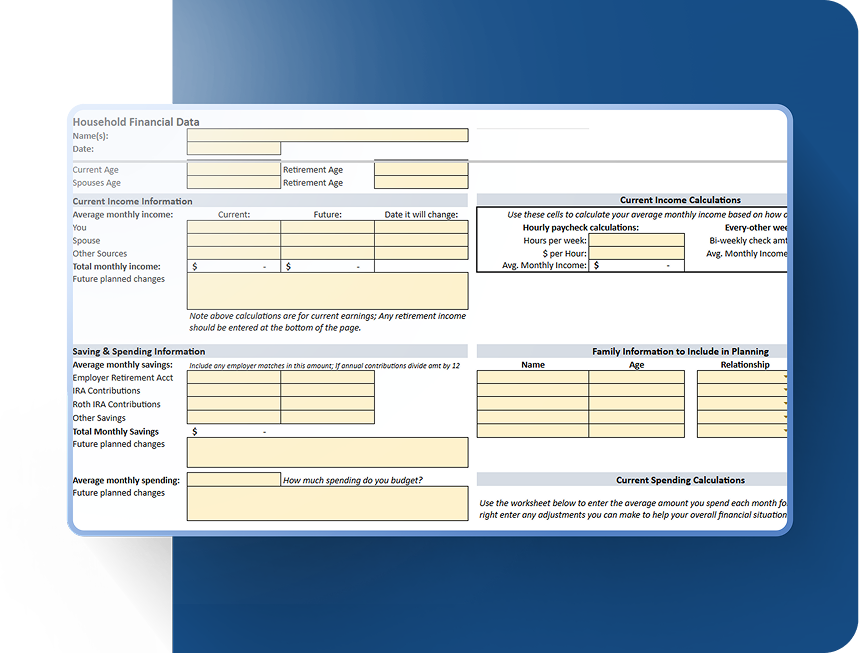This screenshot has width=859, height=653.
Task: Click the Name(s) entry field
Action: pyautogui.click(x=327, y=135)
